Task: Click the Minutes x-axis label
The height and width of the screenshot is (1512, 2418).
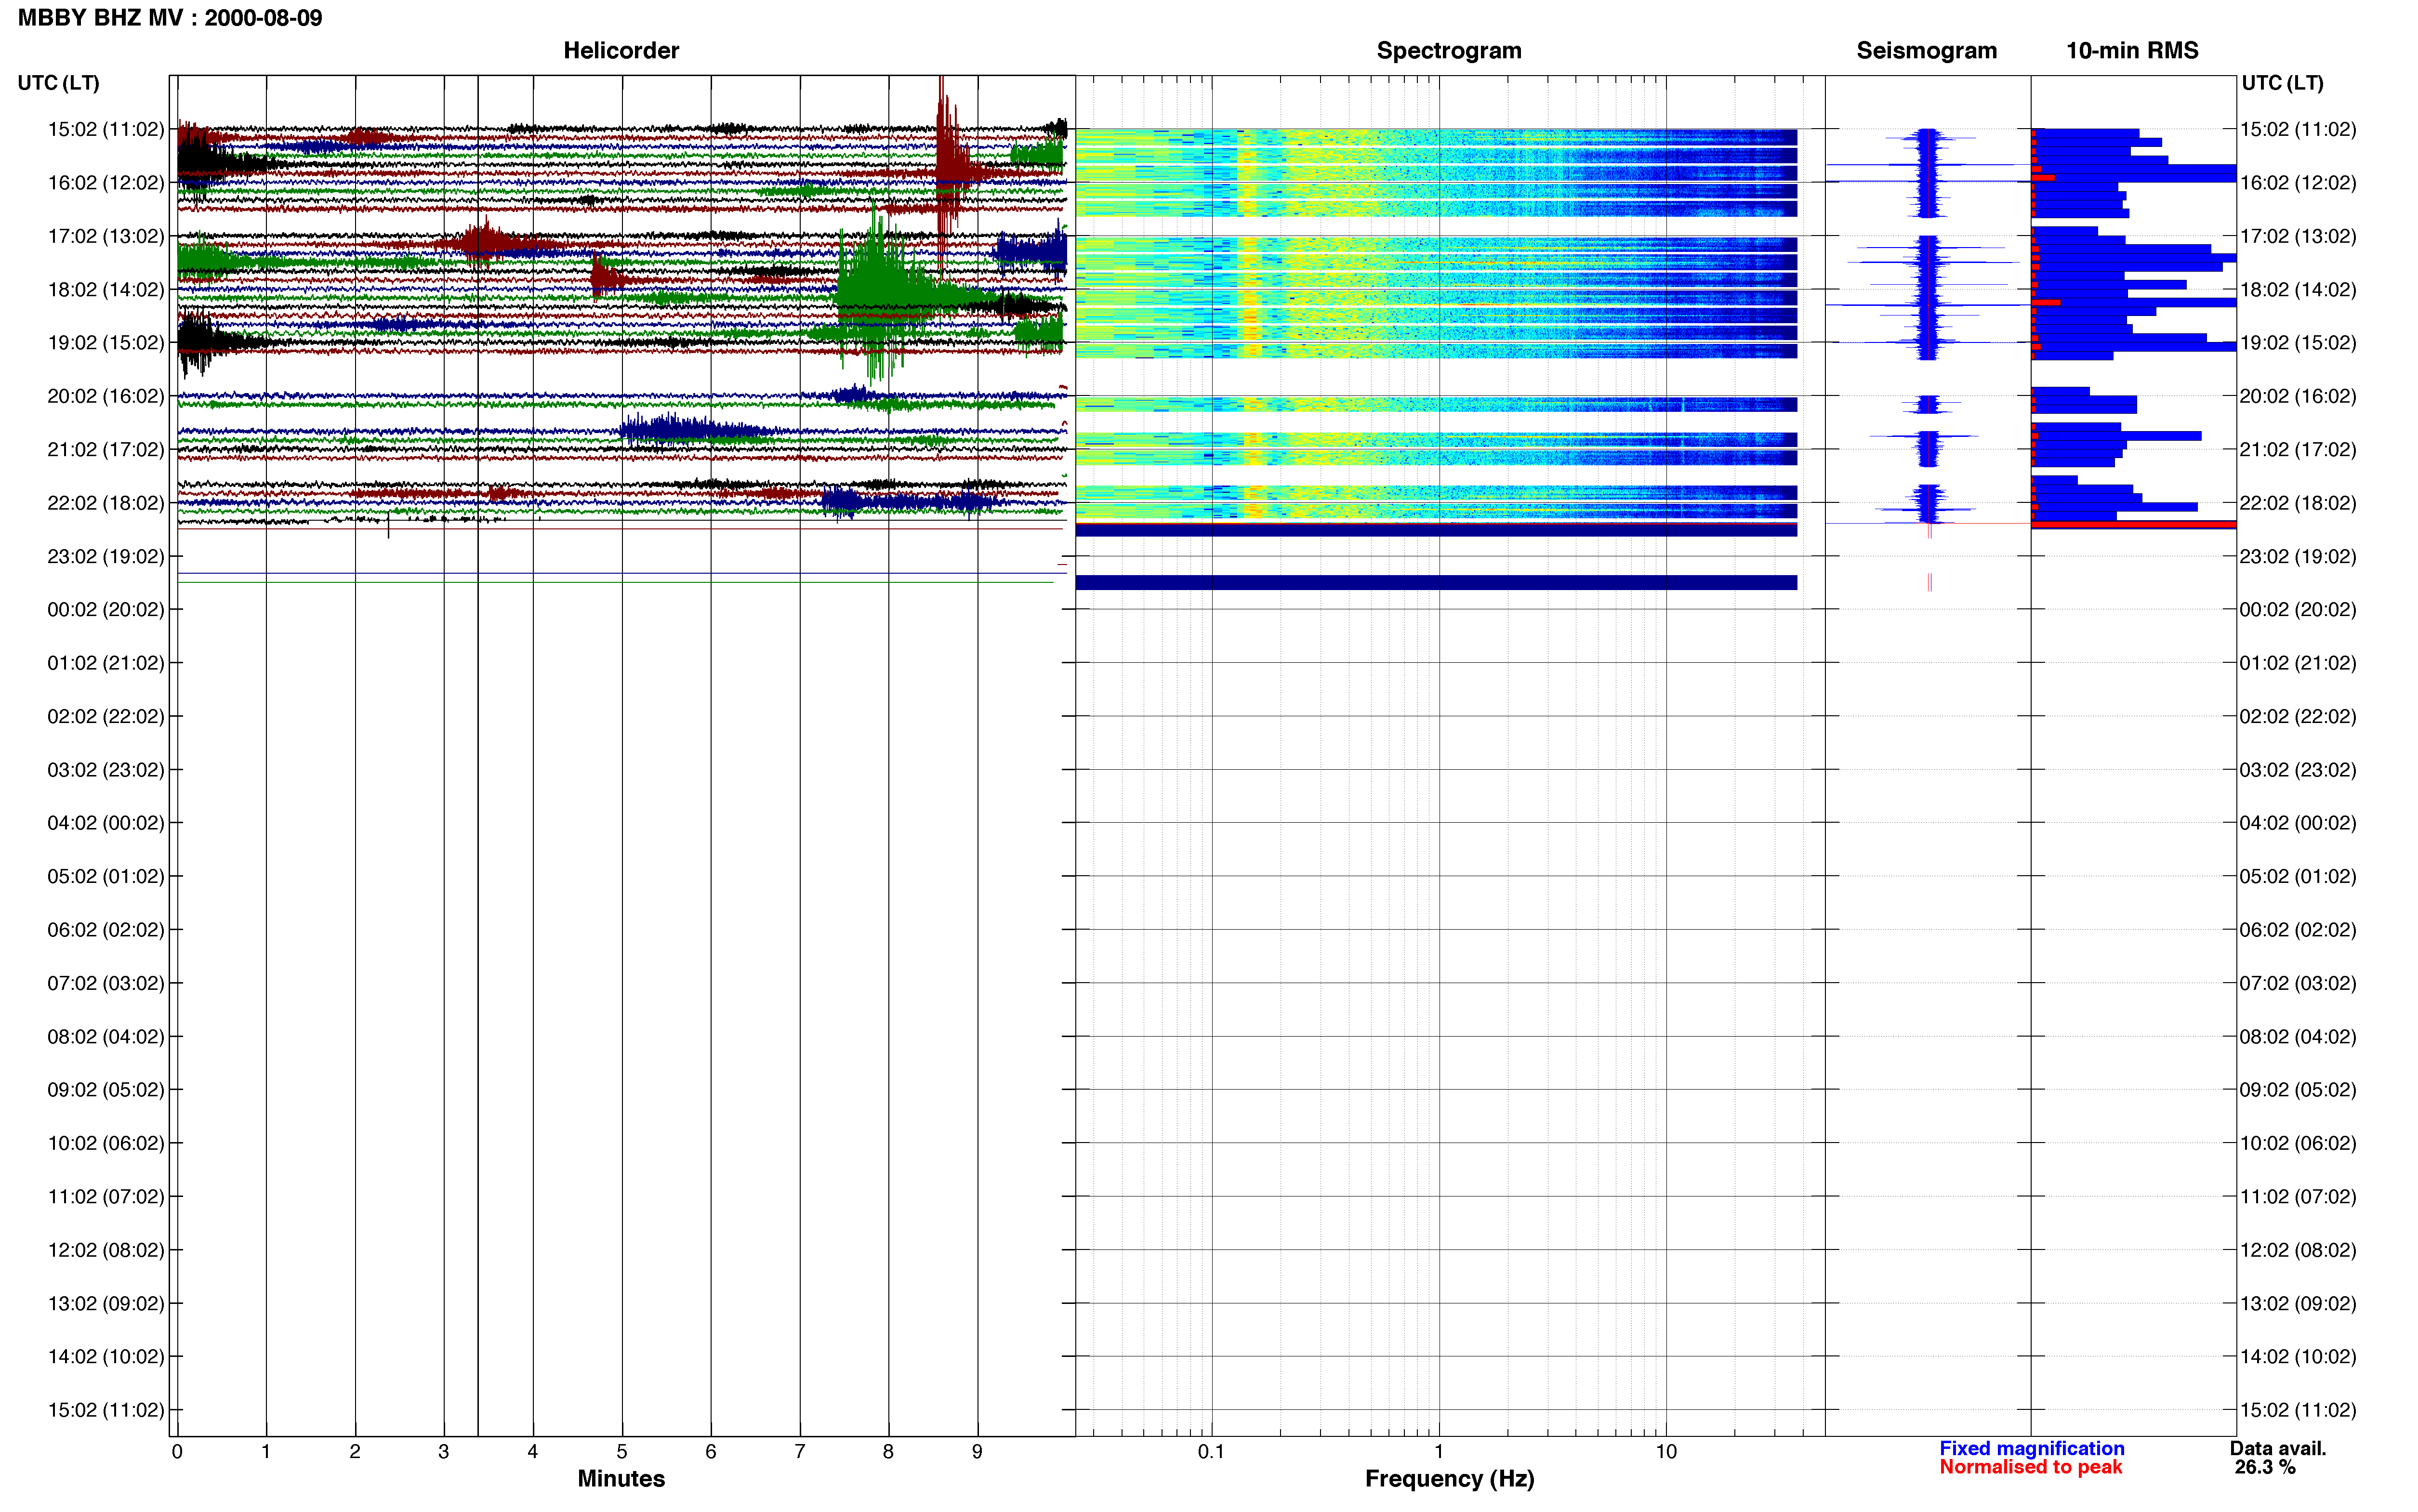Action: click(621, 1478)
